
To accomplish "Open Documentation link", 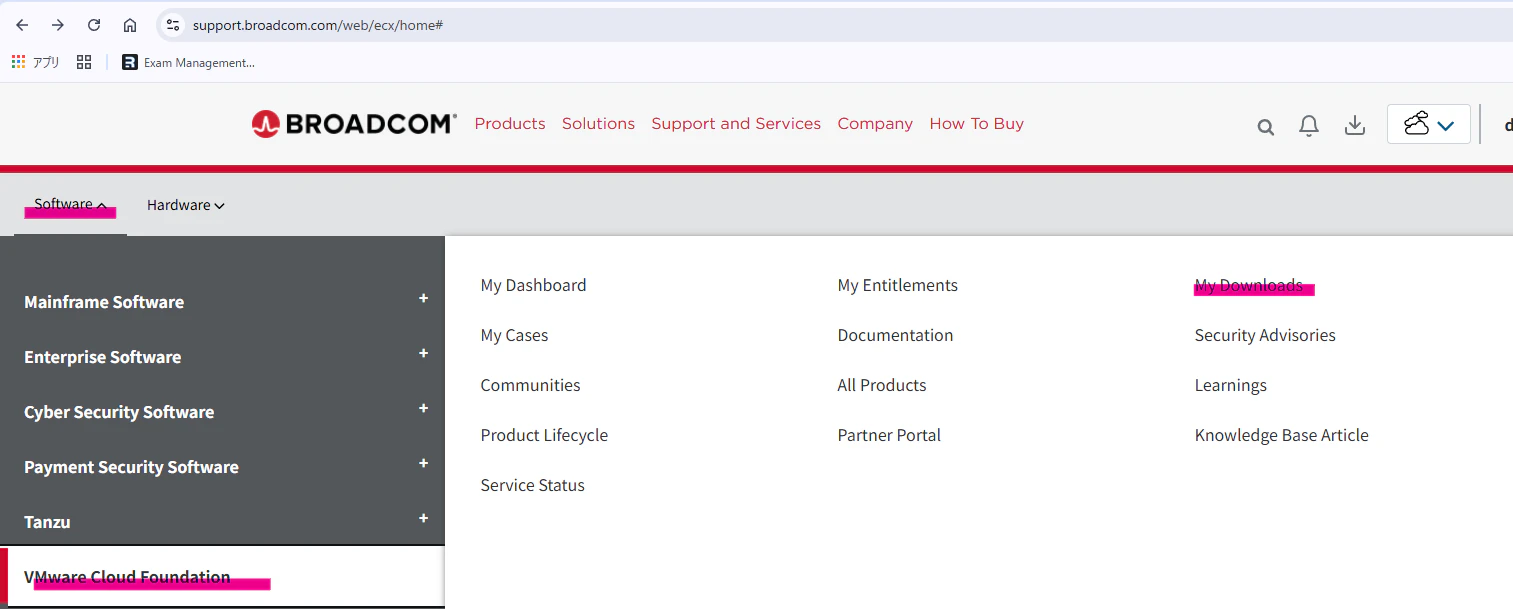I will pyautogui.click(x=895, y=335).
